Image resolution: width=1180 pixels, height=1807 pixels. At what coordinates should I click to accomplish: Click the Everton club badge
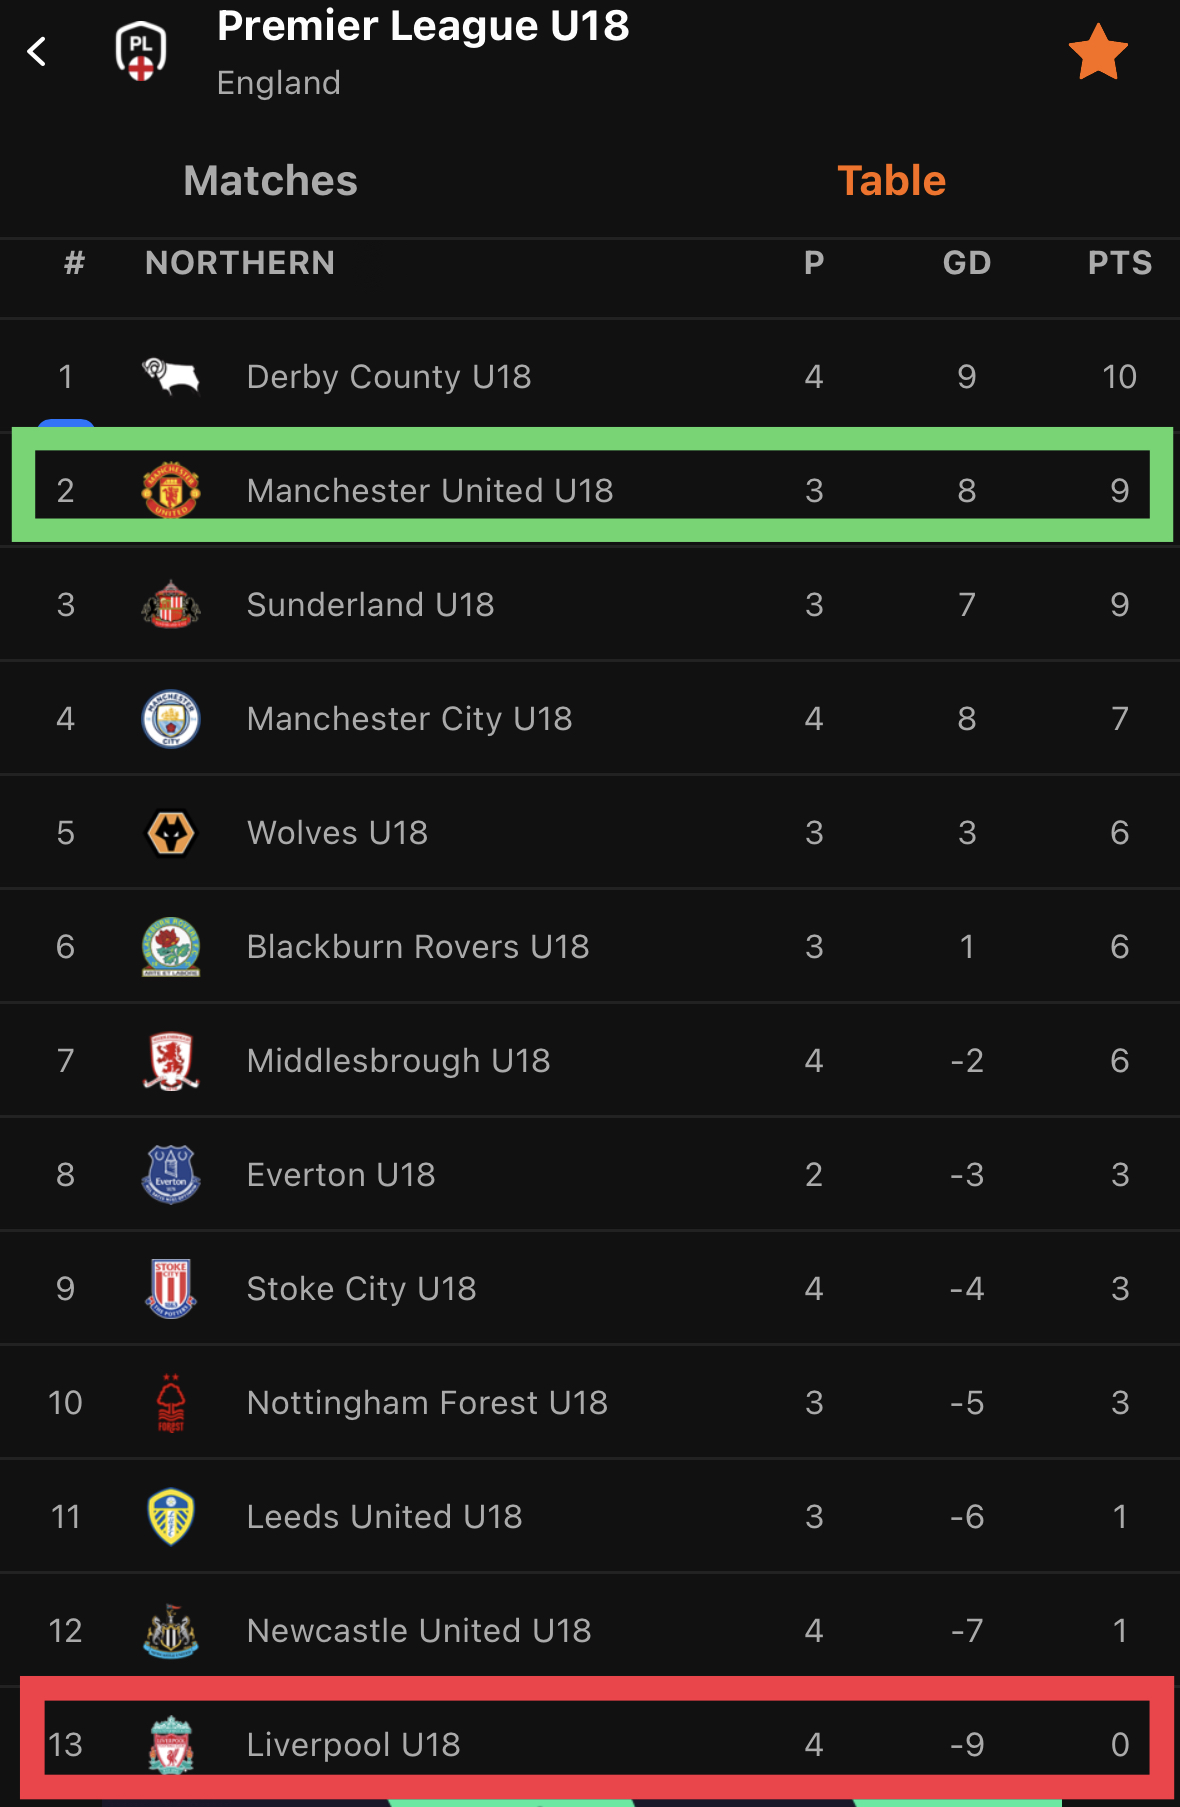(x=171, y=1175)
